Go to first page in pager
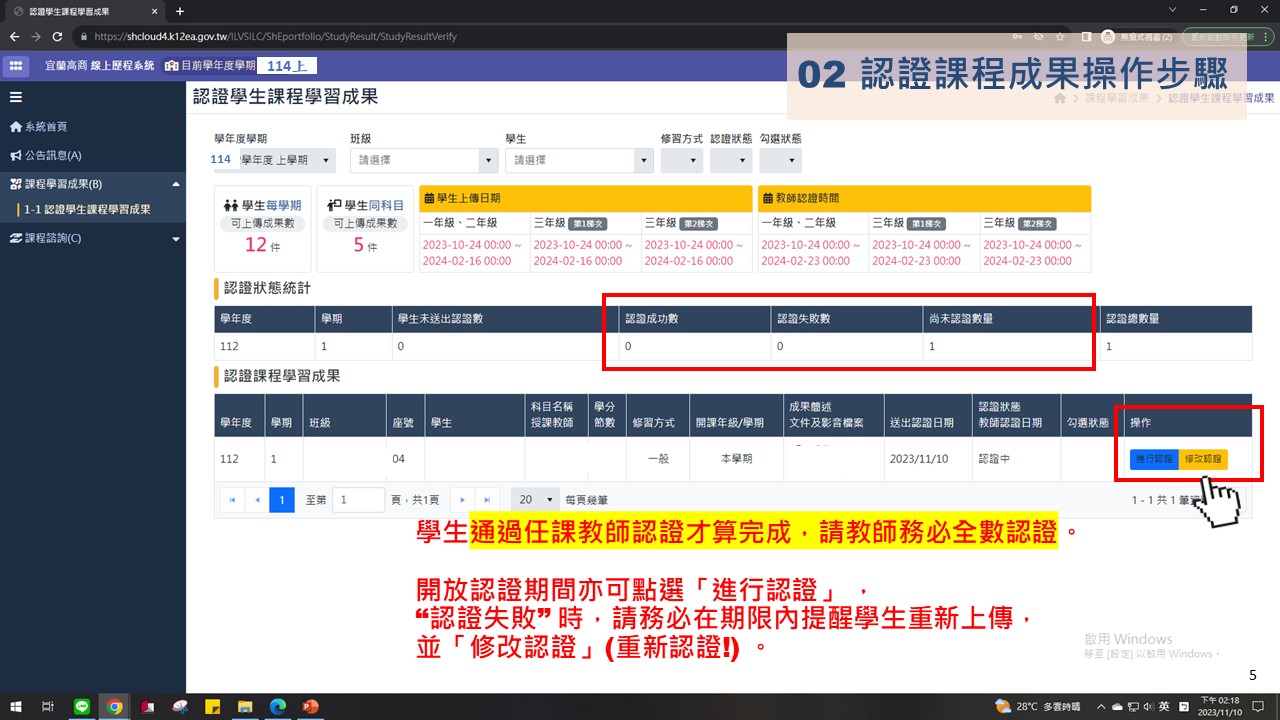The height and width of the screenshot is (720, 1280). (x=231, y=499)
